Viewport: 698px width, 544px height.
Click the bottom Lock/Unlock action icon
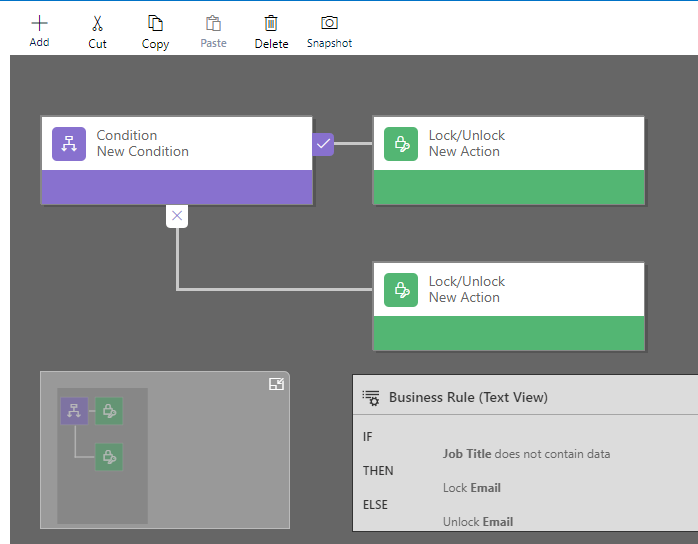(401, 290)
